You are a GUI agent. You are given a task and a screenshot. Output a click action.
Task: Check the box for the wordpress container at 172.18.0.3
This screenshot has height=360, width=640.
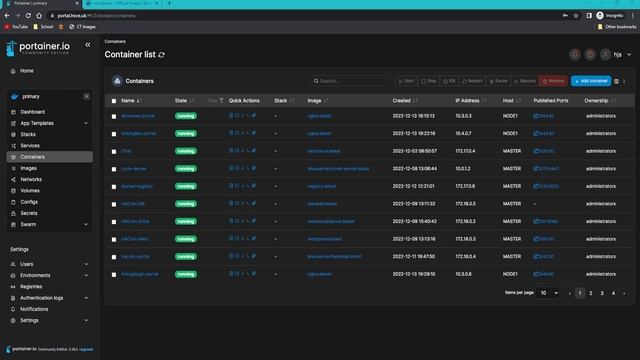point(114,239)
